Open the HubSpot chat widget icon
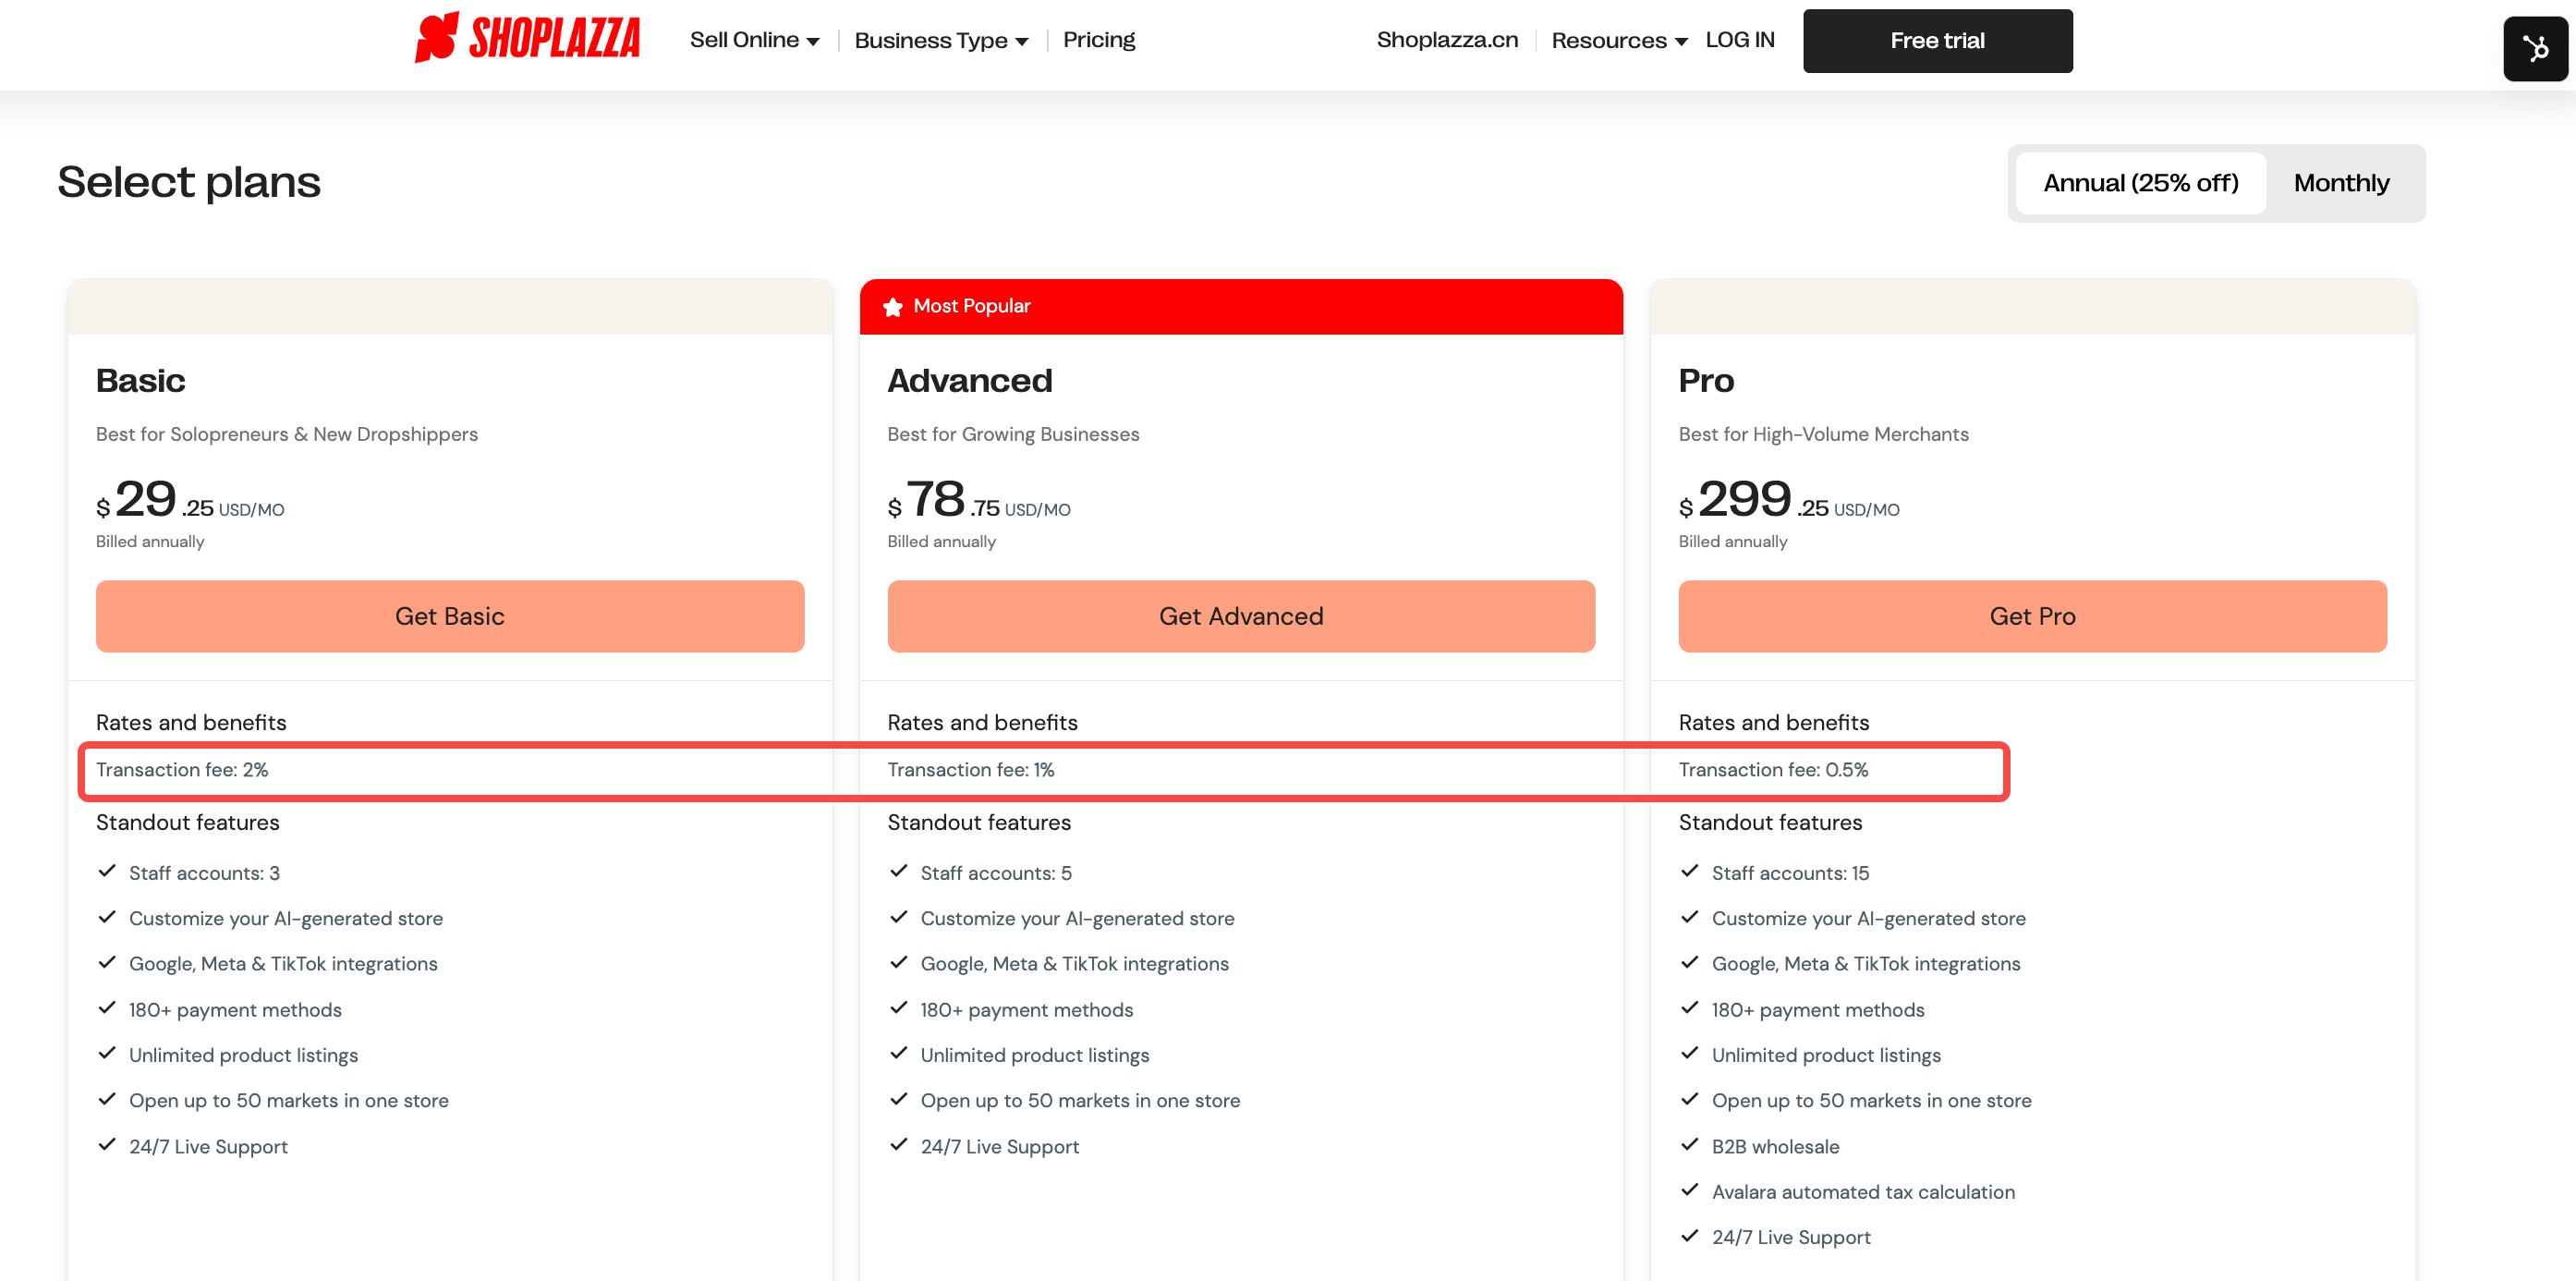The height and width of the screenshot is (1281, 2576). point(2535,48)
